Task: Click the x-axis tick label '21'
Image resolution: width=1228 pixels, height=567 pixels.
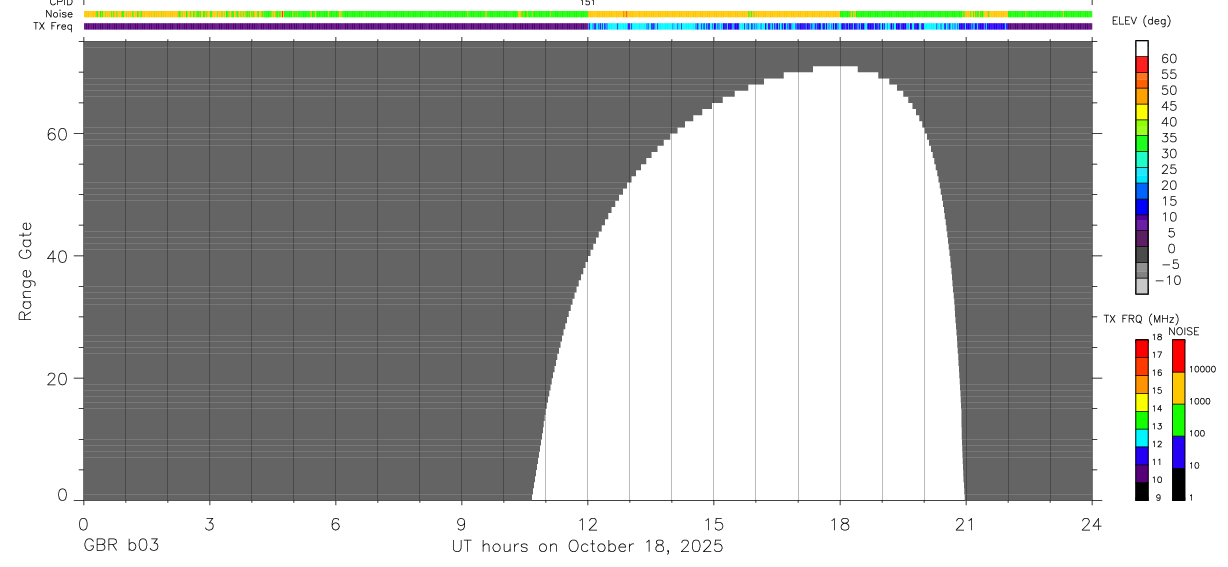Action: point(966,523)
